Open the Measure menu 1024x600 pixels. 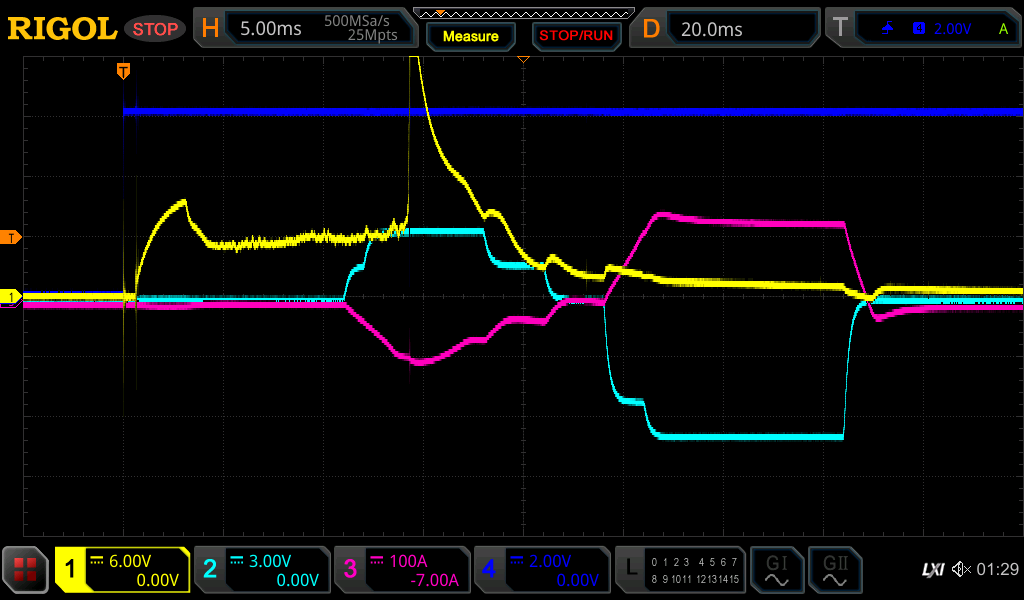click(x=470, y=36)
